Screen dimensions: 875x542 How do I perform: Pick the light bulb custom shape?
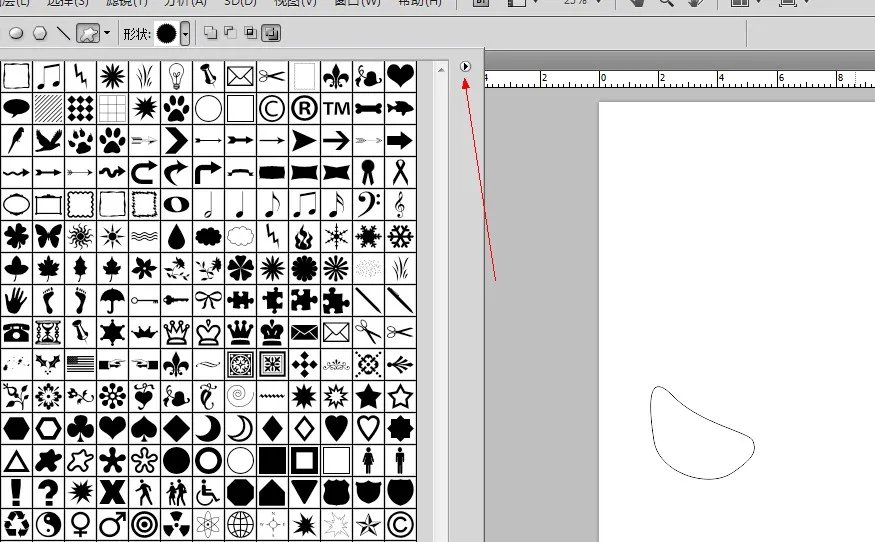coord(176,75)
